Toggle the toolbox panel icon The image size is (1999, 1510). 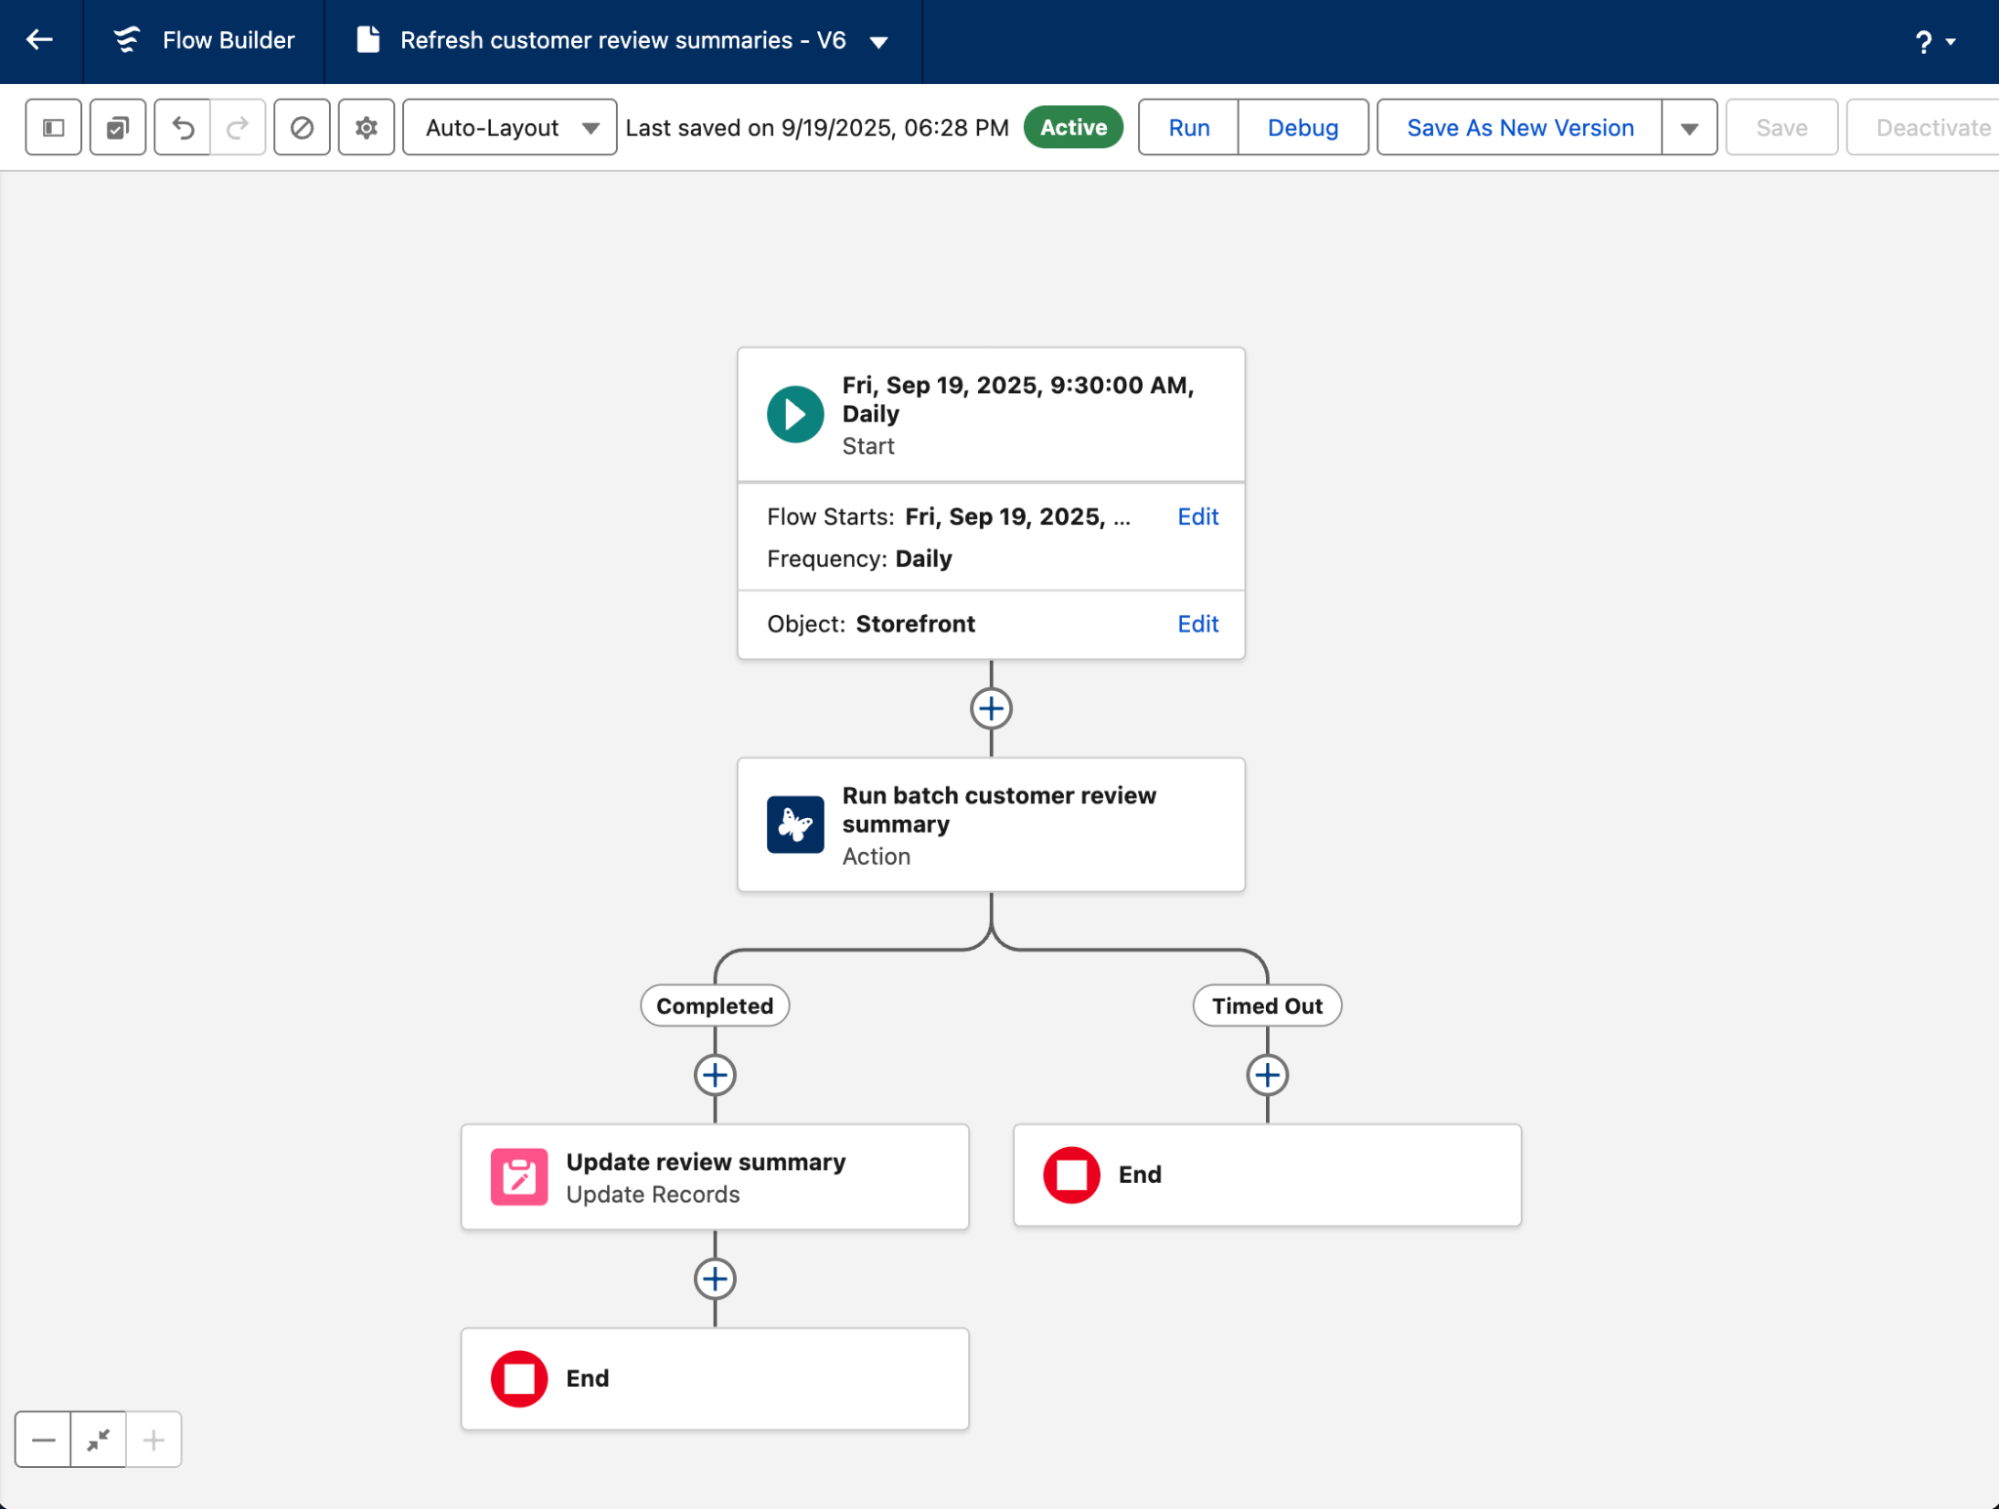[52, 127]
